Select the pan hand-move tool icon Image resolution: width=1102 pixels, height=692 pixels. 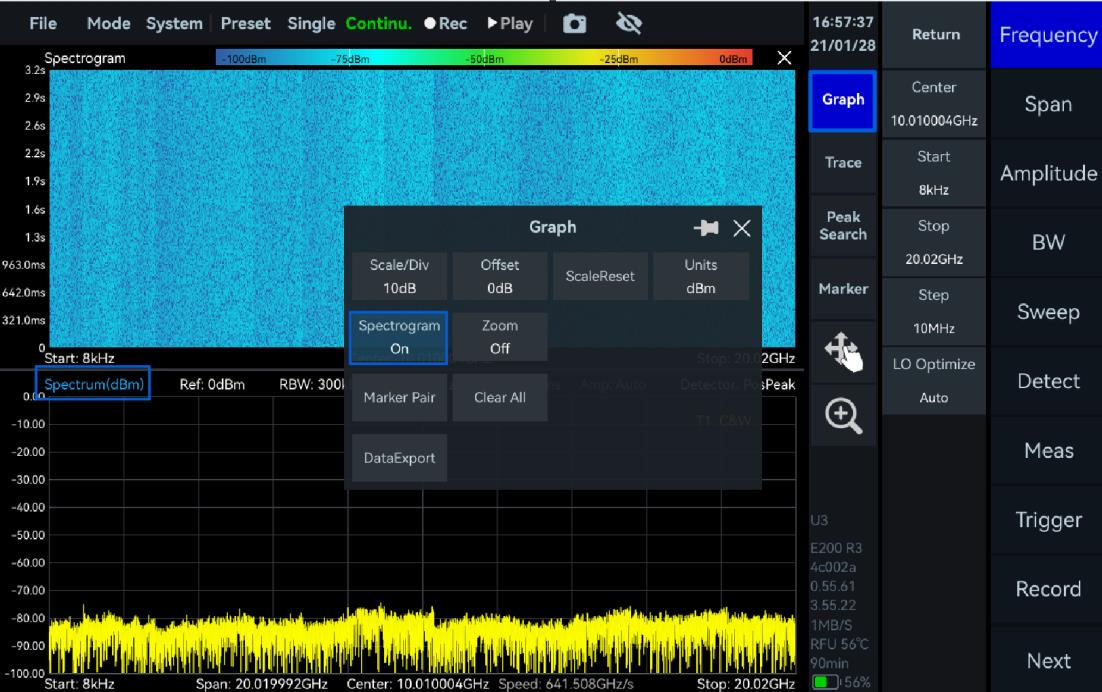click(x=843, y=351)
